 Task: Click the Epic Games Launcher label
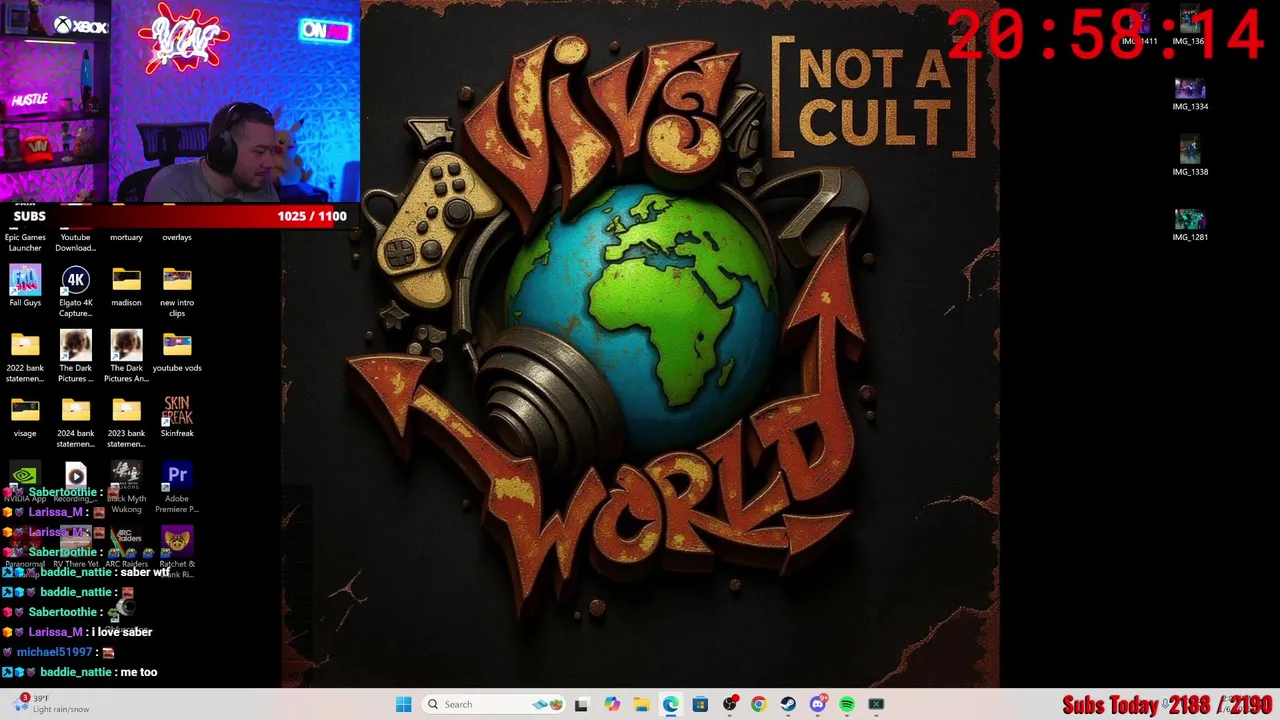tap(25, 242)
